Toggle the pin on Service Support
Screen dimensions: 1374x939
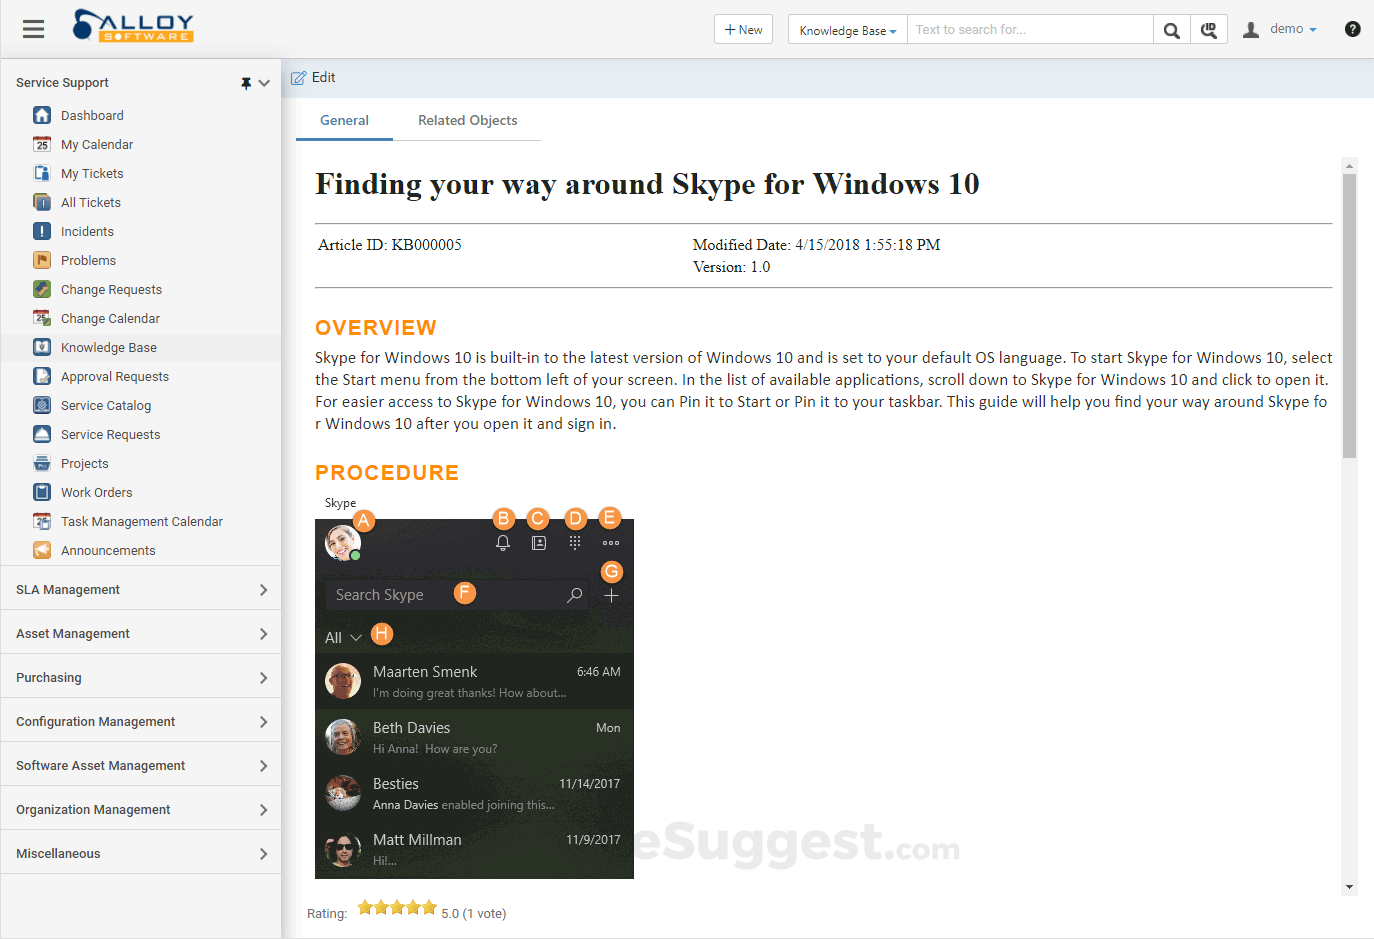click(x=245, y=83)
